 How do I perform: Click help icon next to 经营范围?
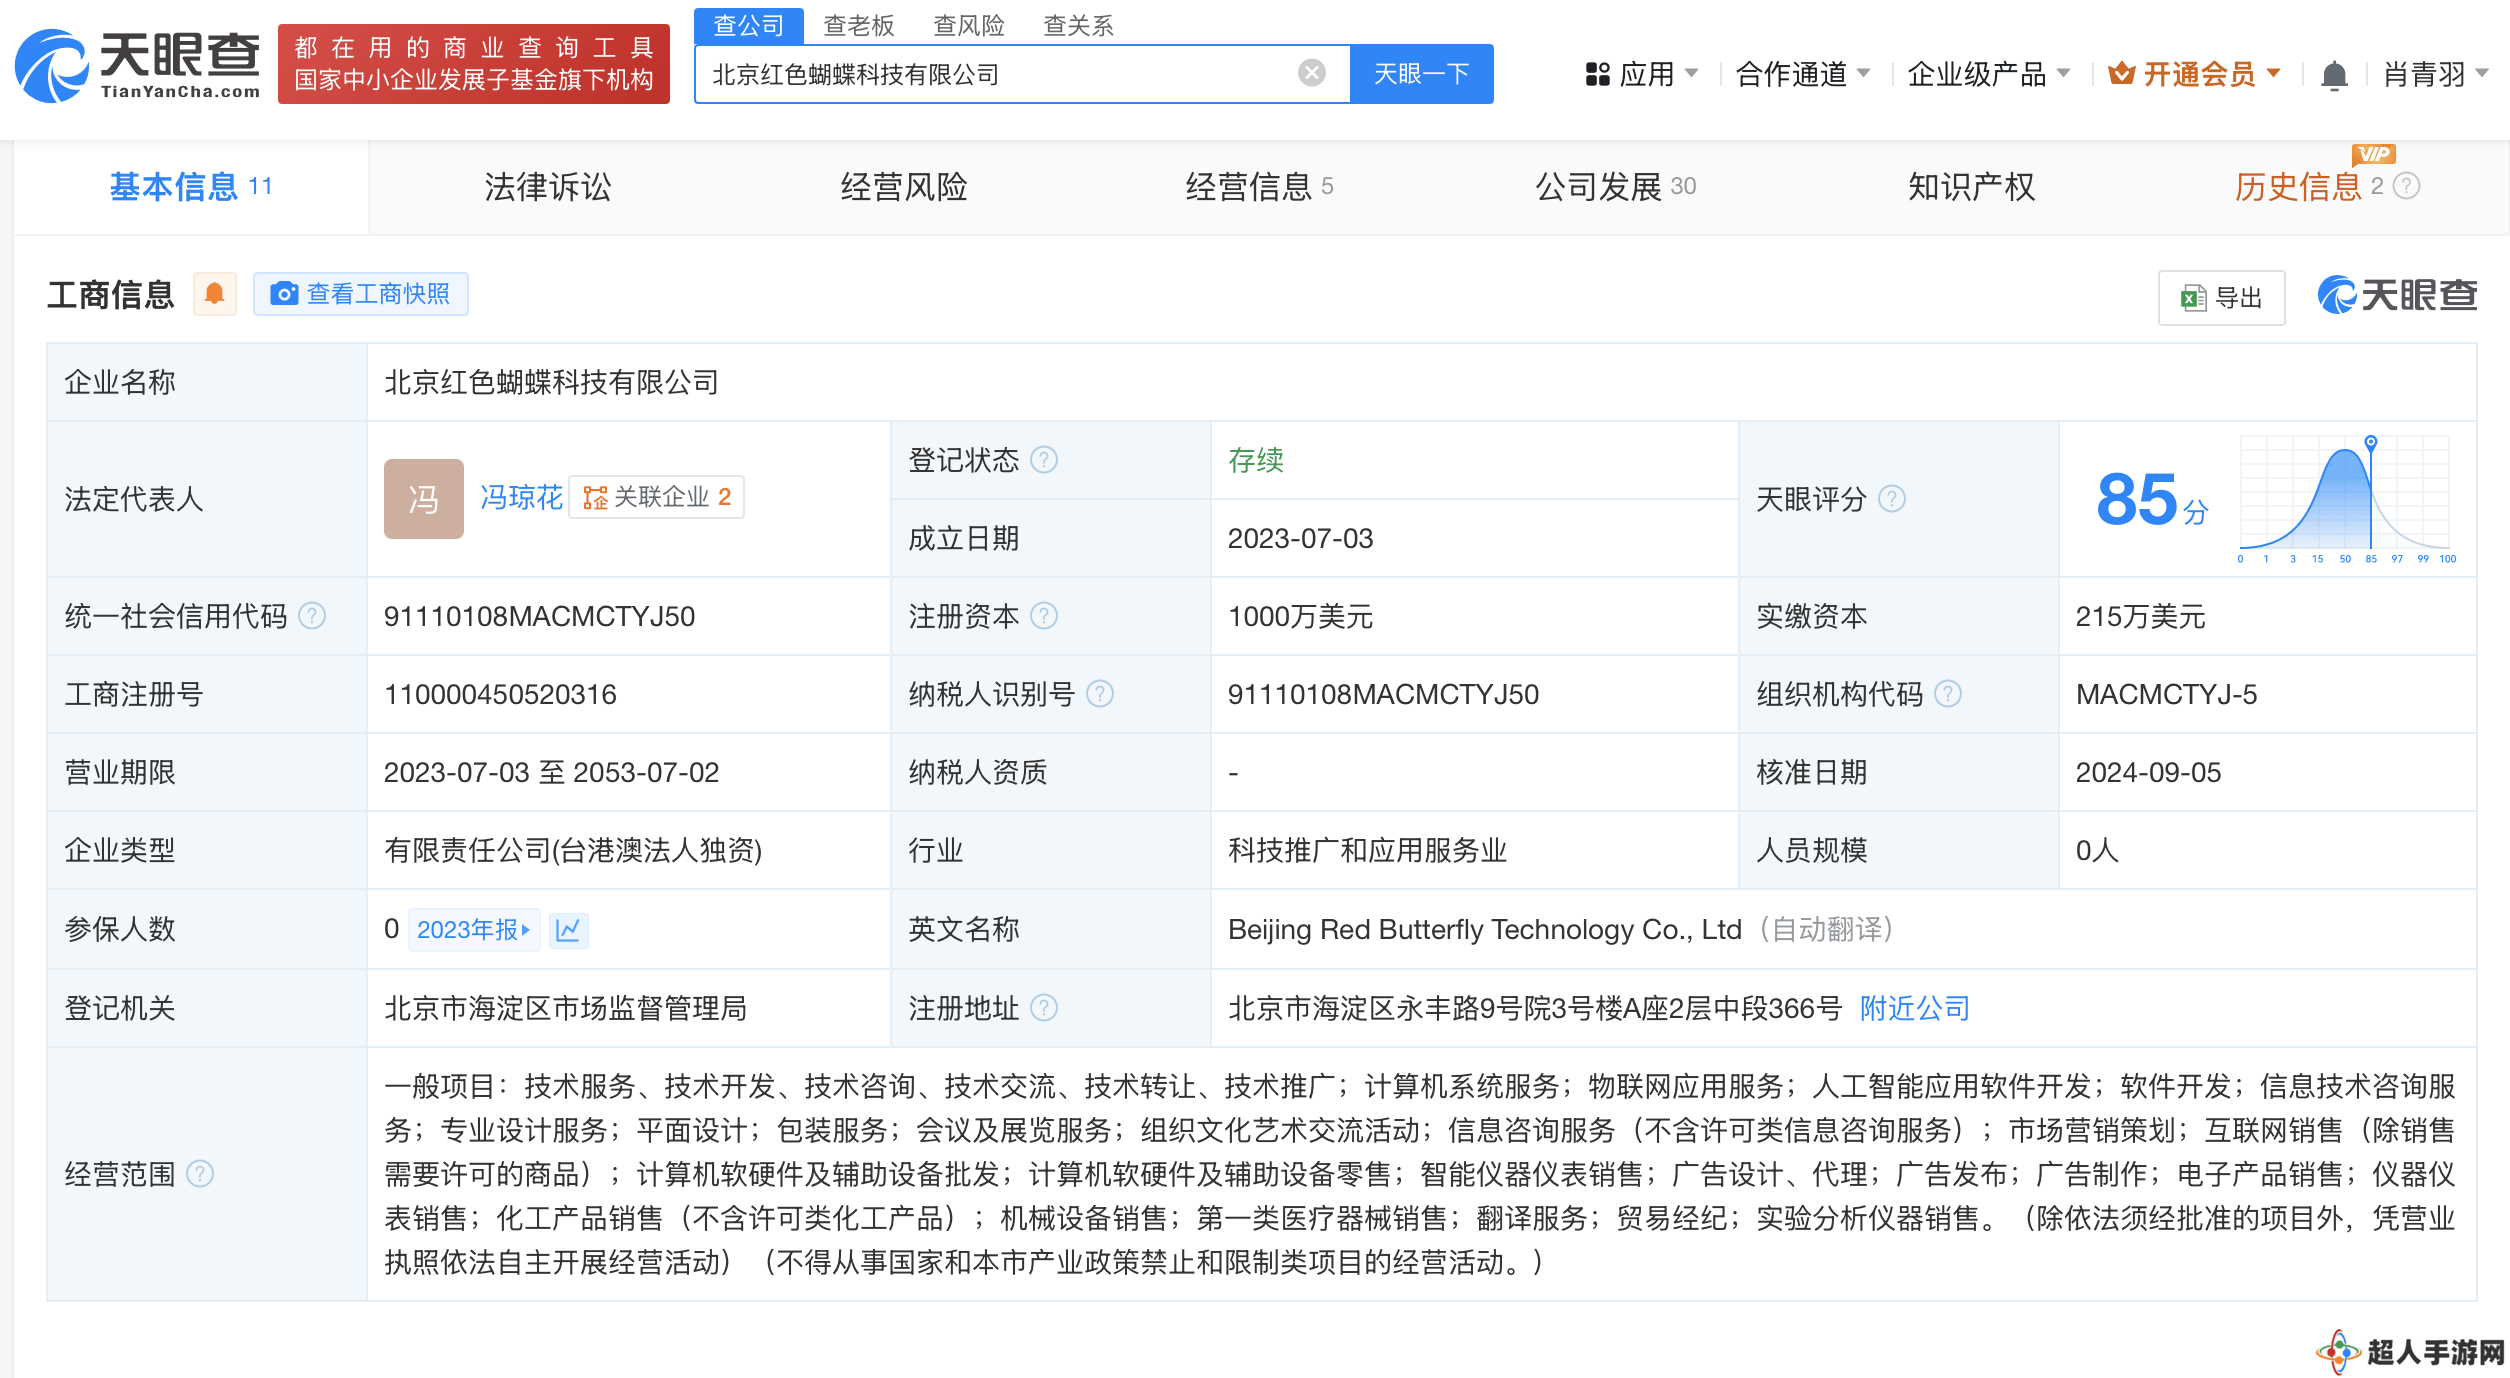(x=200, y=1174)
